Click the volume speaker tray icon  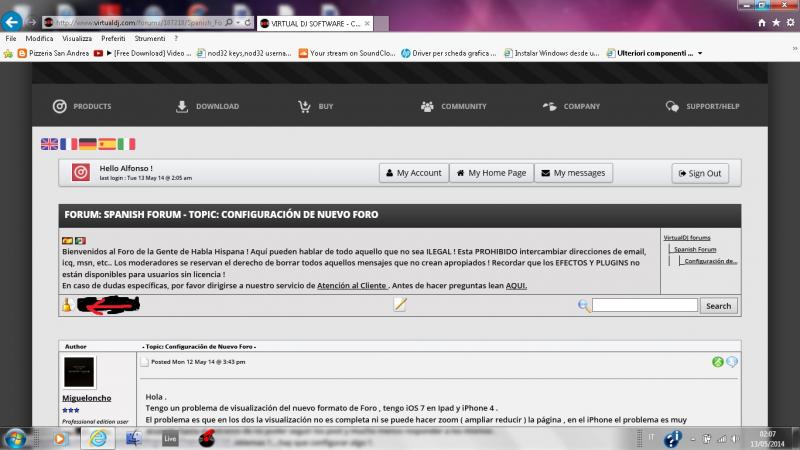(735, 439)
